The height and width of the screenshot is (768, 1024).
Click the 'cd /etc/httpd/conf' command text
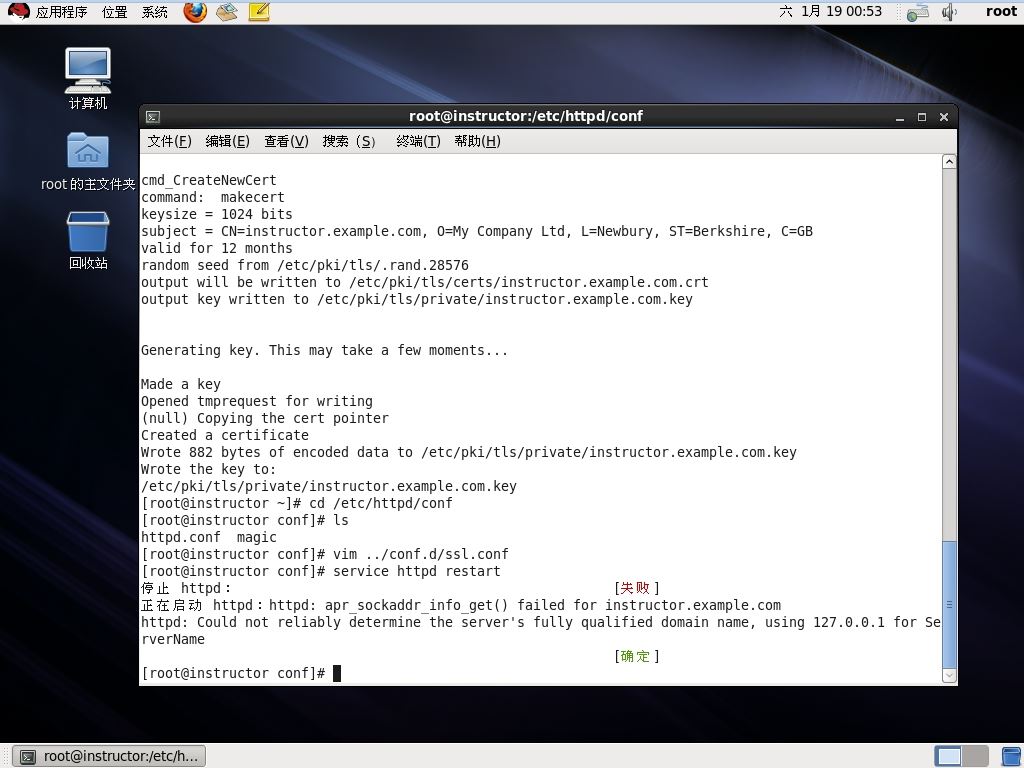381,504
